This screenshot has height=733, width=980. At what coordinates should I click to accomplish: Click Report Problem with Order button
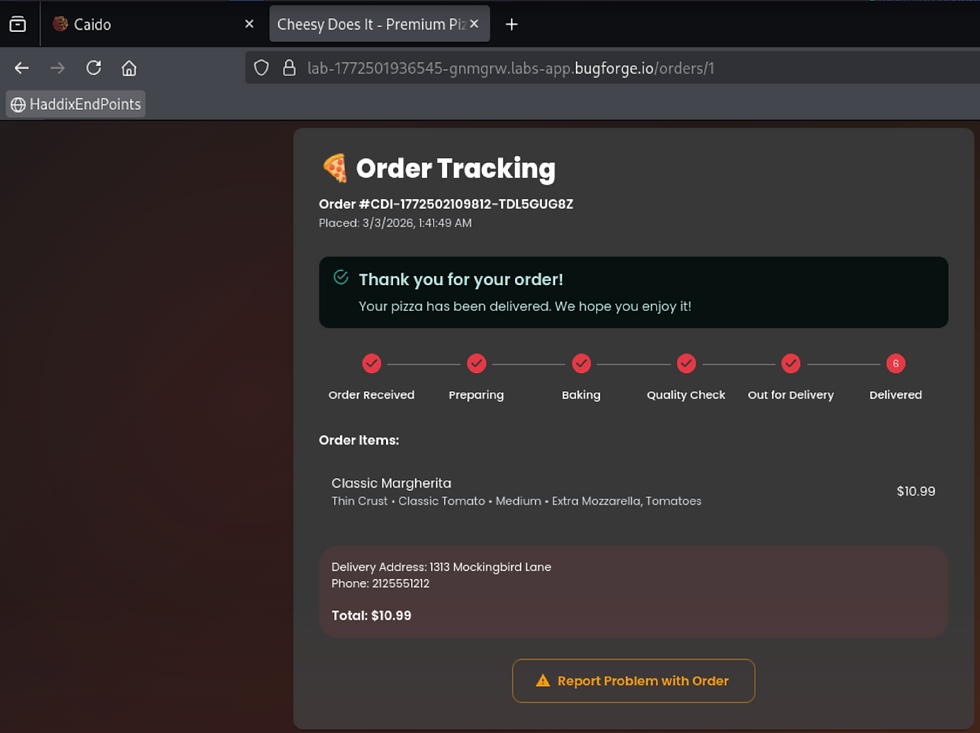(633, 681)
